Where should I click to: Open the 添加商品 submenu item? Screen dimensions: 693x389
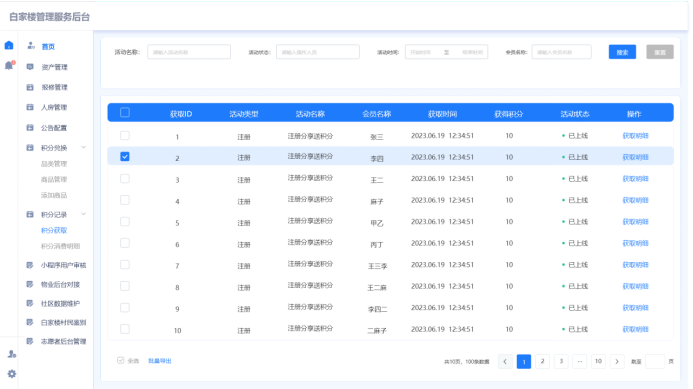click(54, 195)
